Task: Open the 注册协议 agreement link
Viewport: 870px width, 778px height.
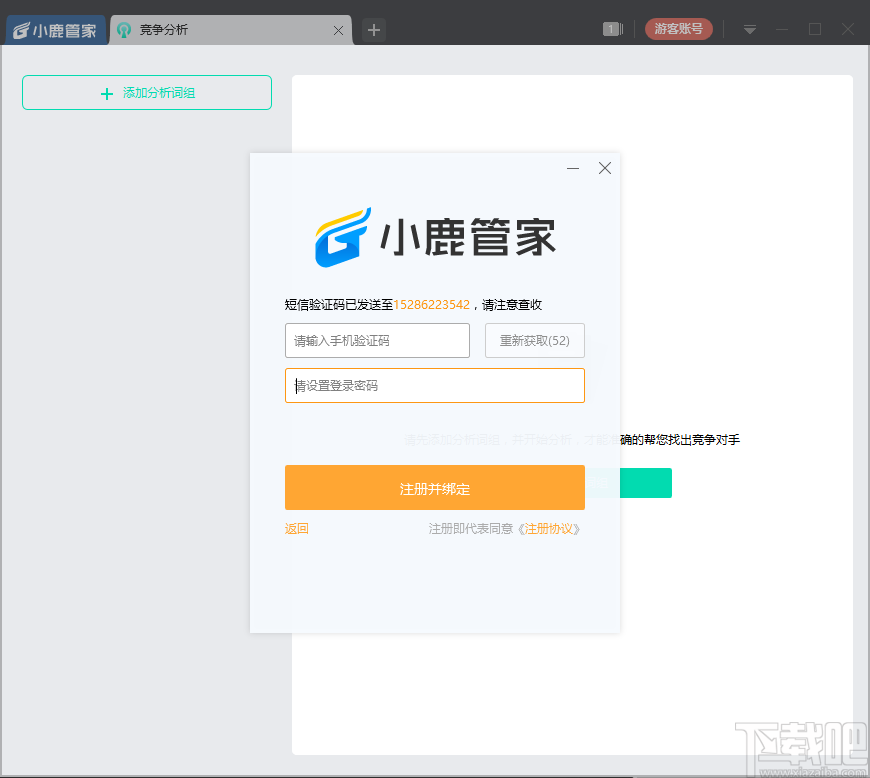Action: point(551,528)
